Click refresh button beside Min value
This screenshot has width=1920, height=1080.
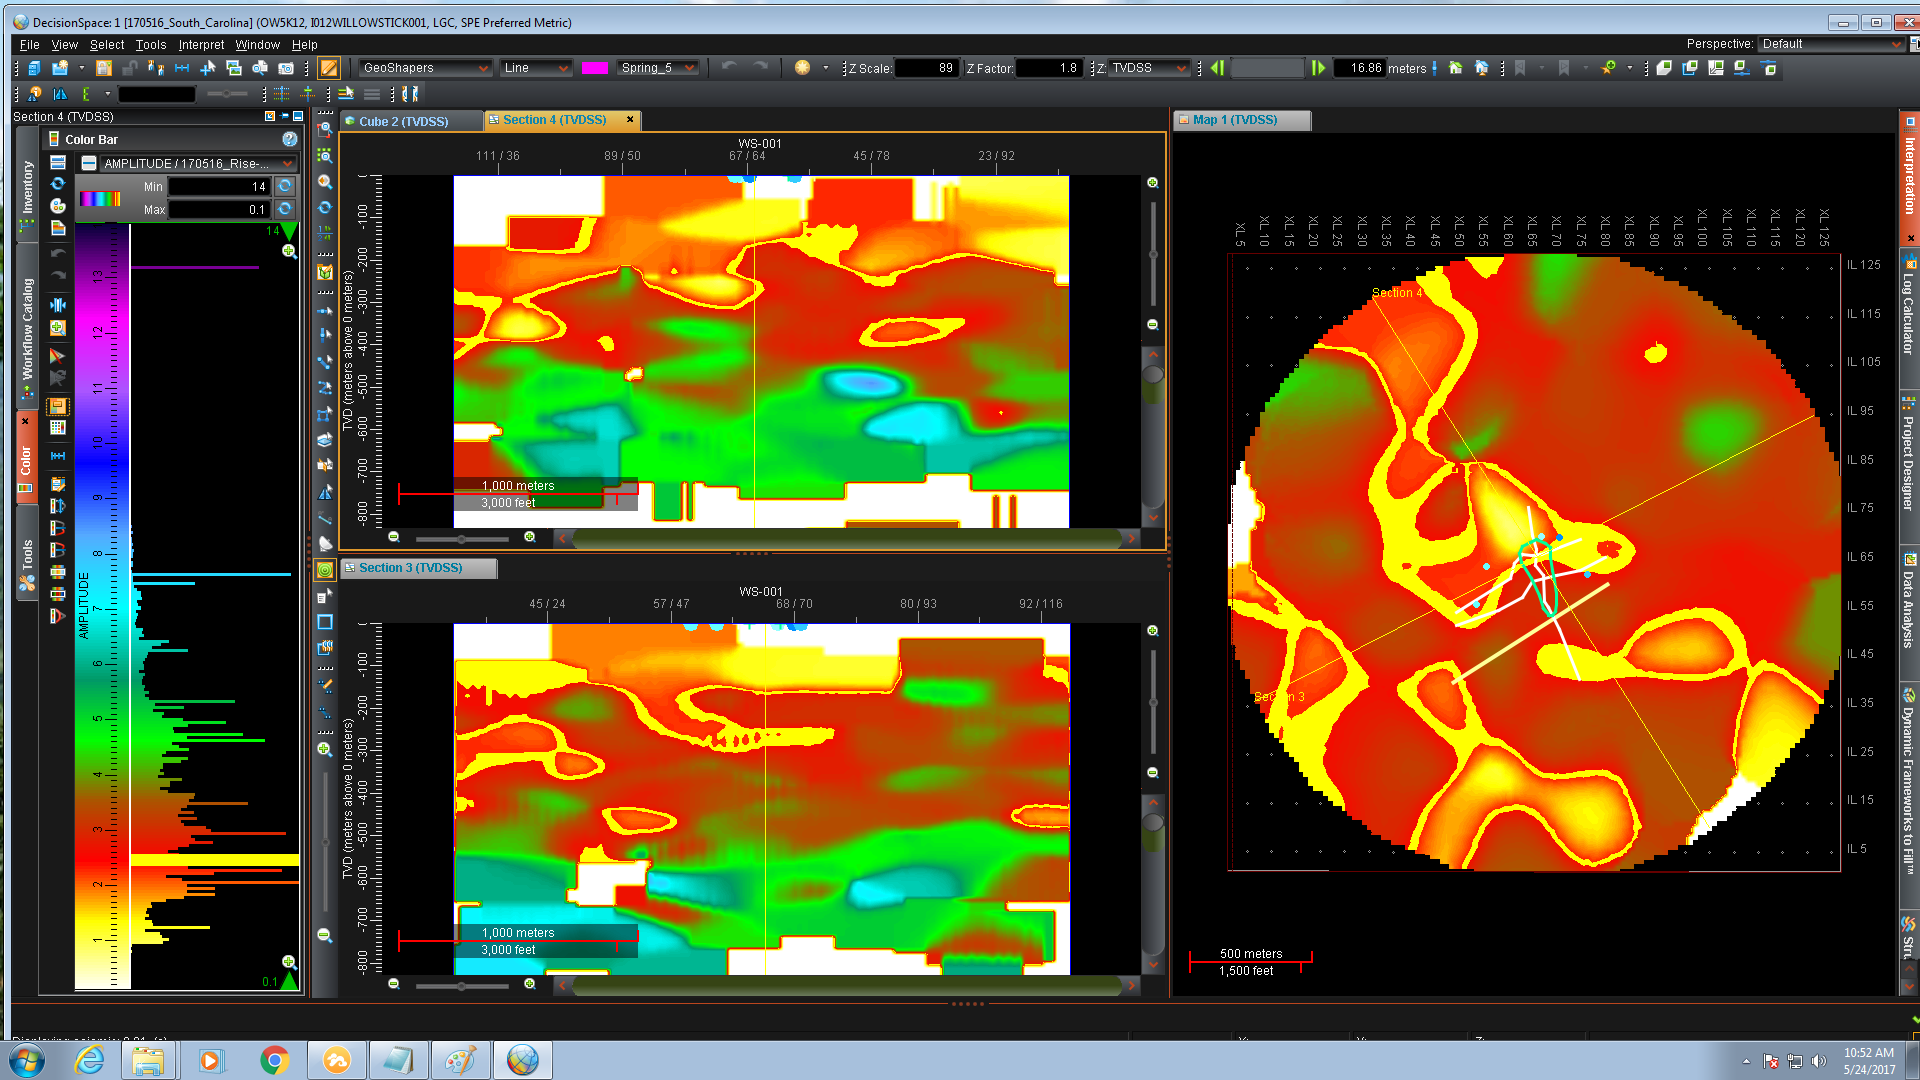285,186
